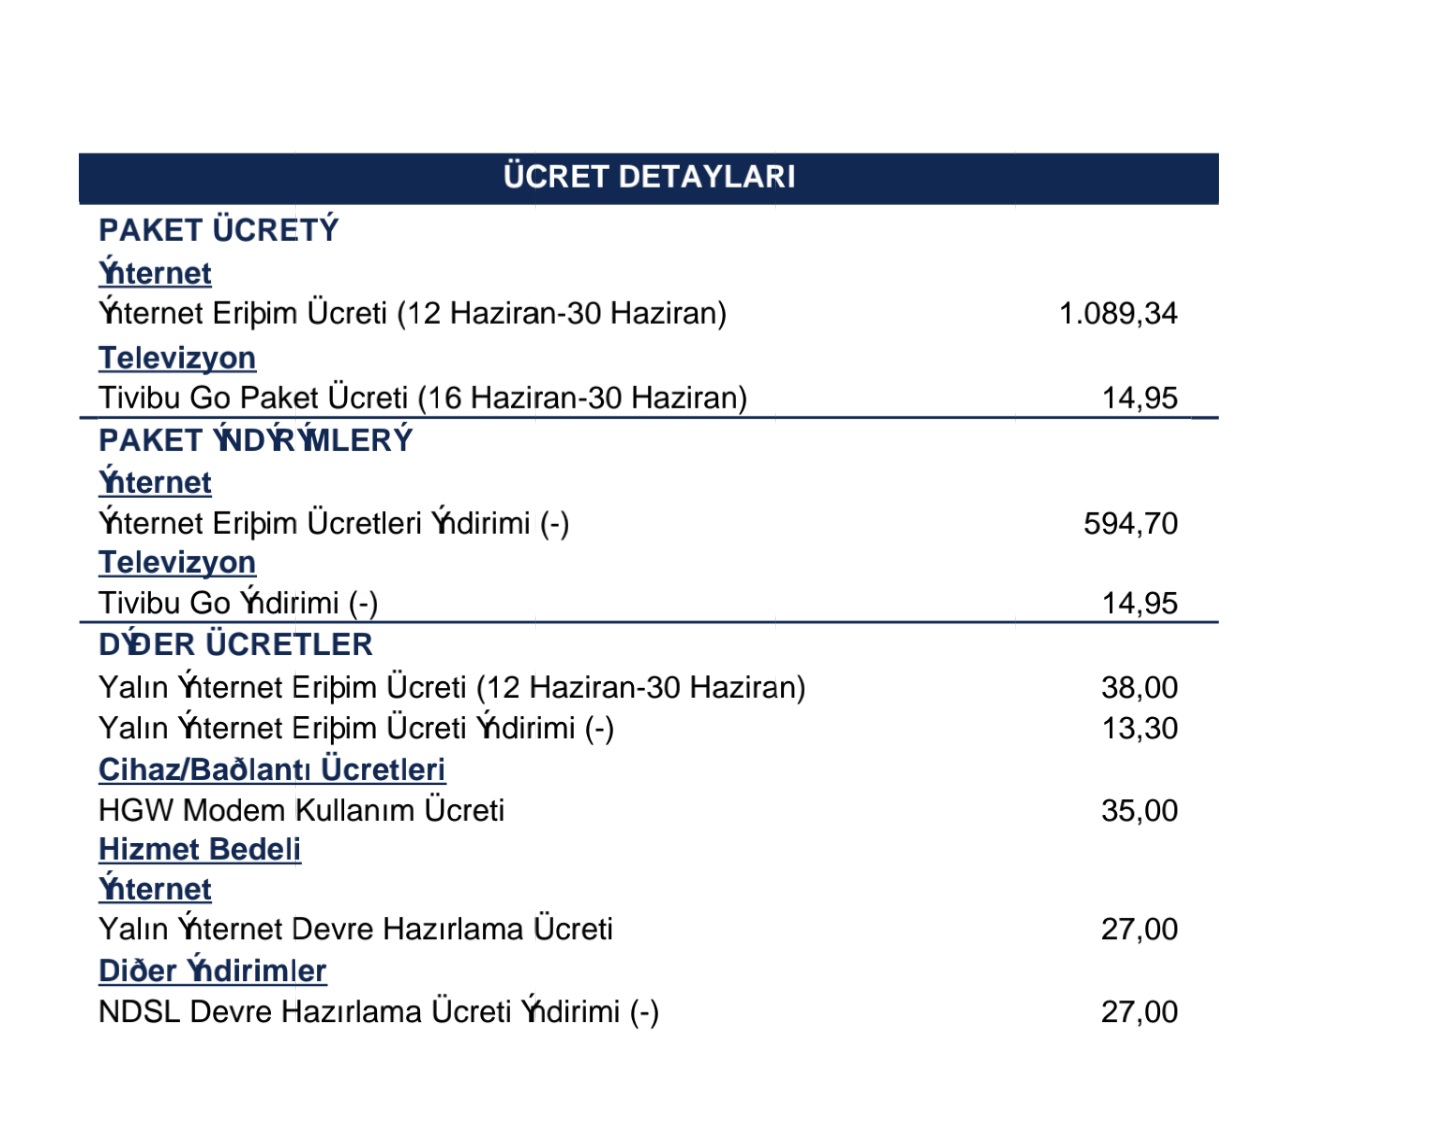
Task: Select the DİĞER ÜCRETLER section heading
Action: pyautogui.click(x=235, y=644)
